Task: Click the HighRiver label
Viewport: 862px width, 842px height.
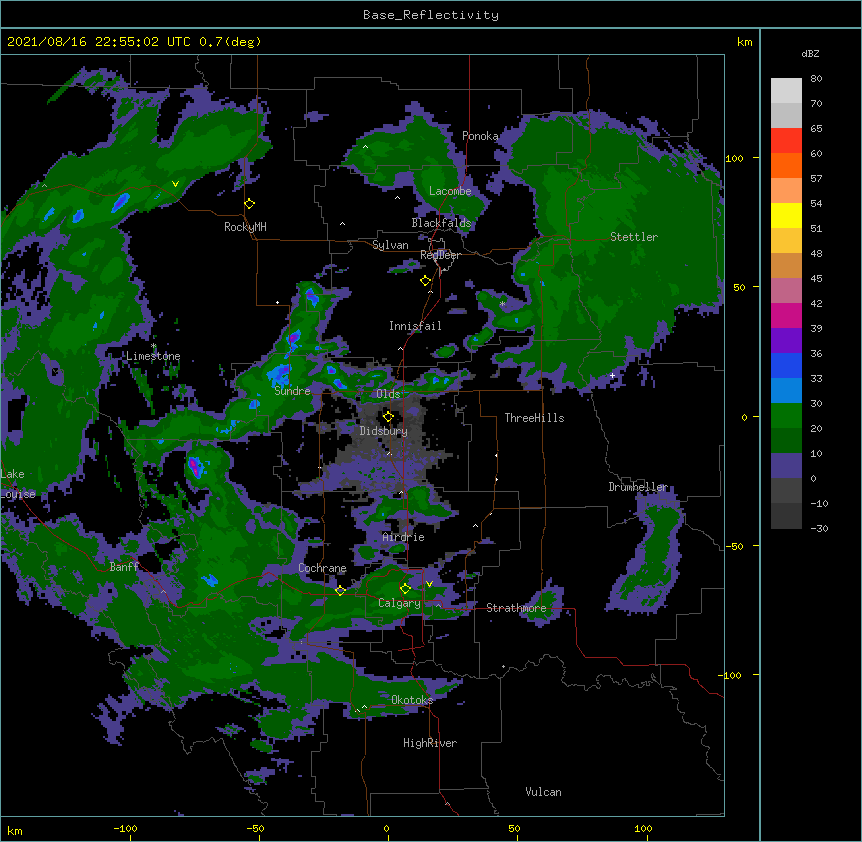Action: coord(430,743)
